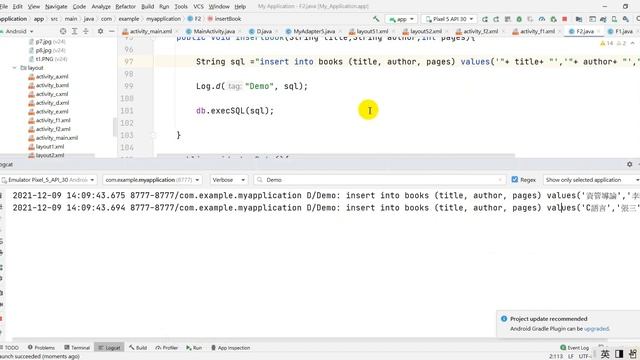This screenshot has height=360, width=640.
Task: Collapse the editor warnings chevron
Action: point(633,43)
